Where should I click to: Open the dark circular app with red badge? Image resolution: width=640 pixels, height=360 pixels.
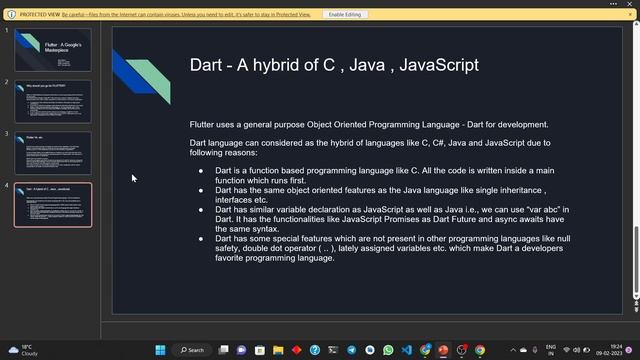462,350
